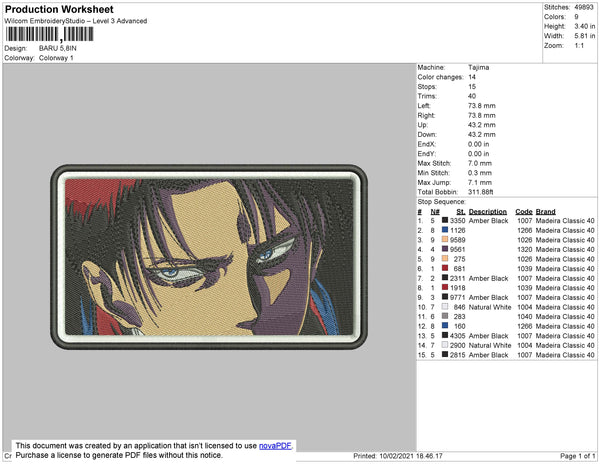Click the Stitches count 49893
The width and height of the screenshot is (600, 464).
(584, 7)
